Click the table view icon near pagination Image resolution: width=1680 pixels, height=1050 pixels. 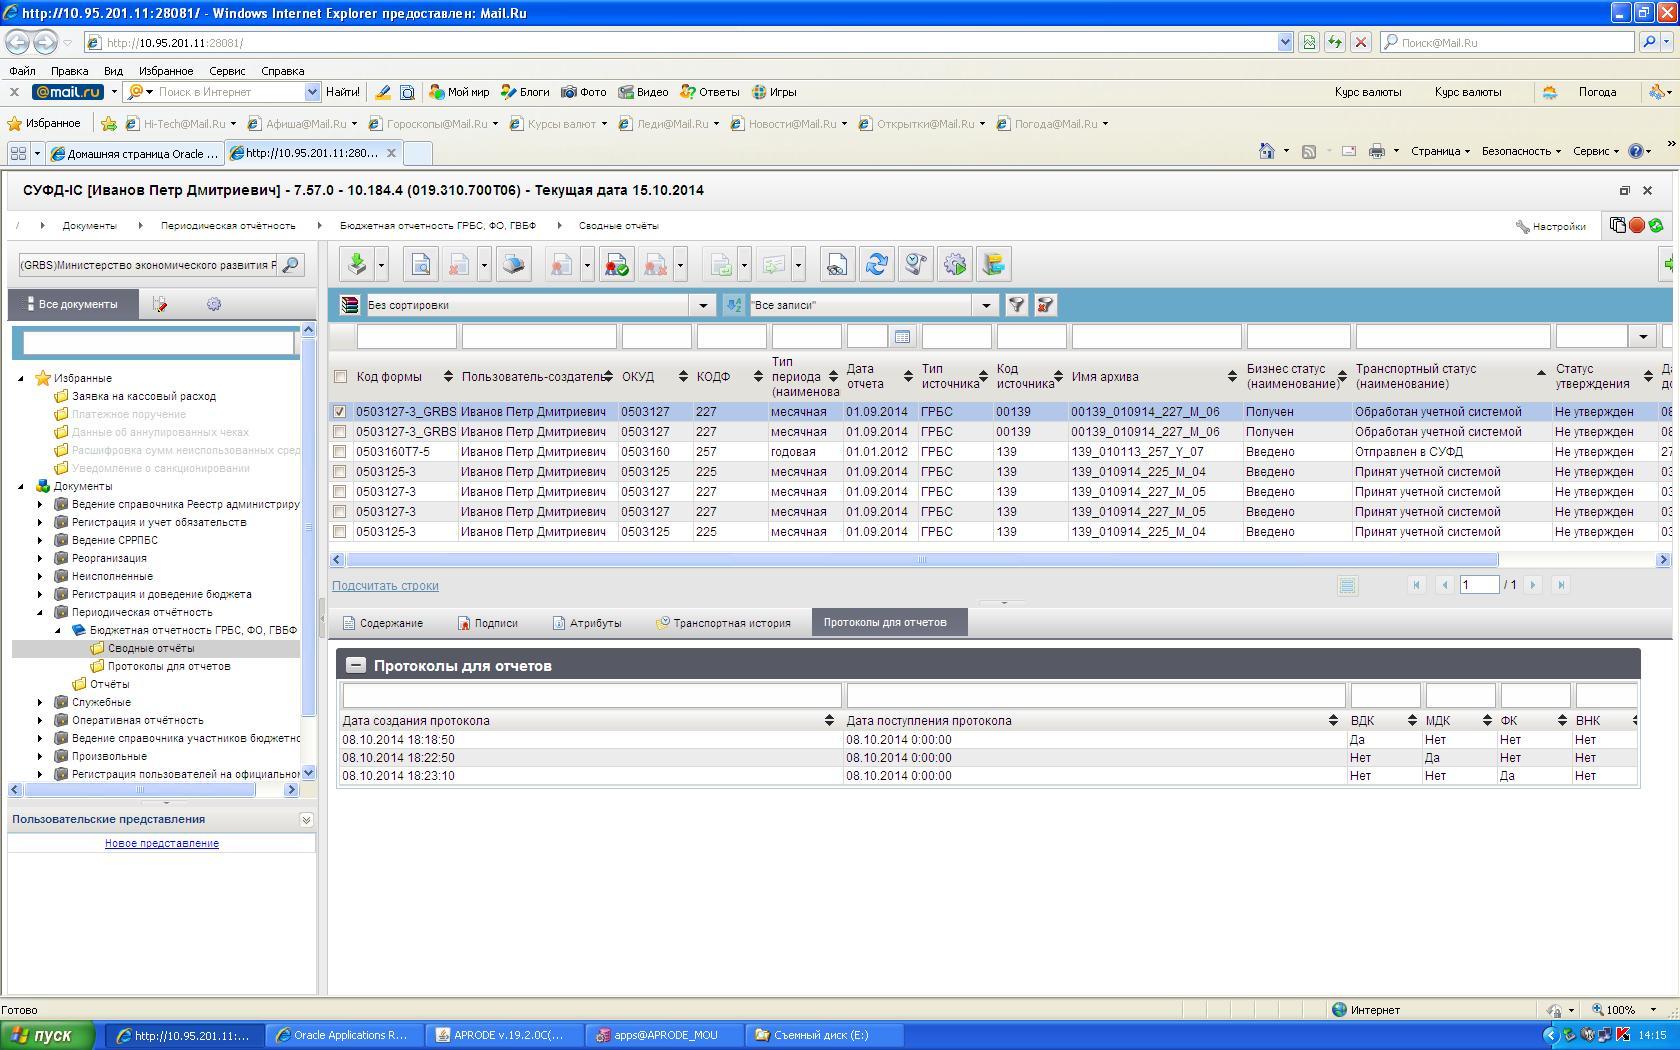click(x=1347, y=585)
